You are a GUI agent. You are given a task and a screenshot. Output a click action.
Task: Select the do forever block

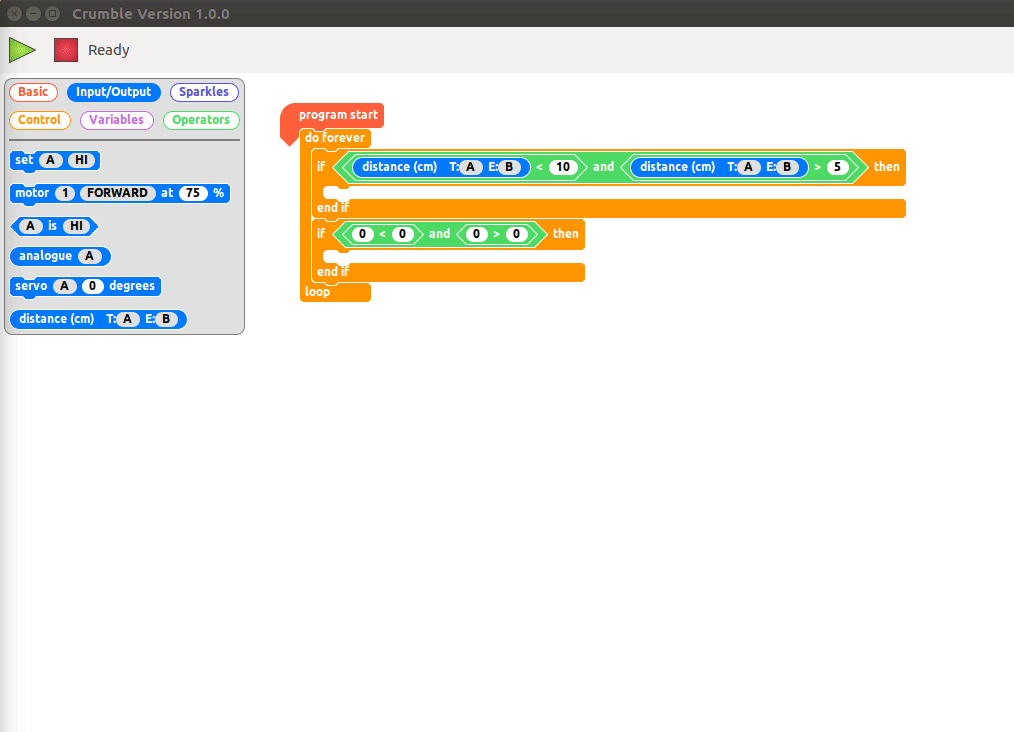point(335,138)
